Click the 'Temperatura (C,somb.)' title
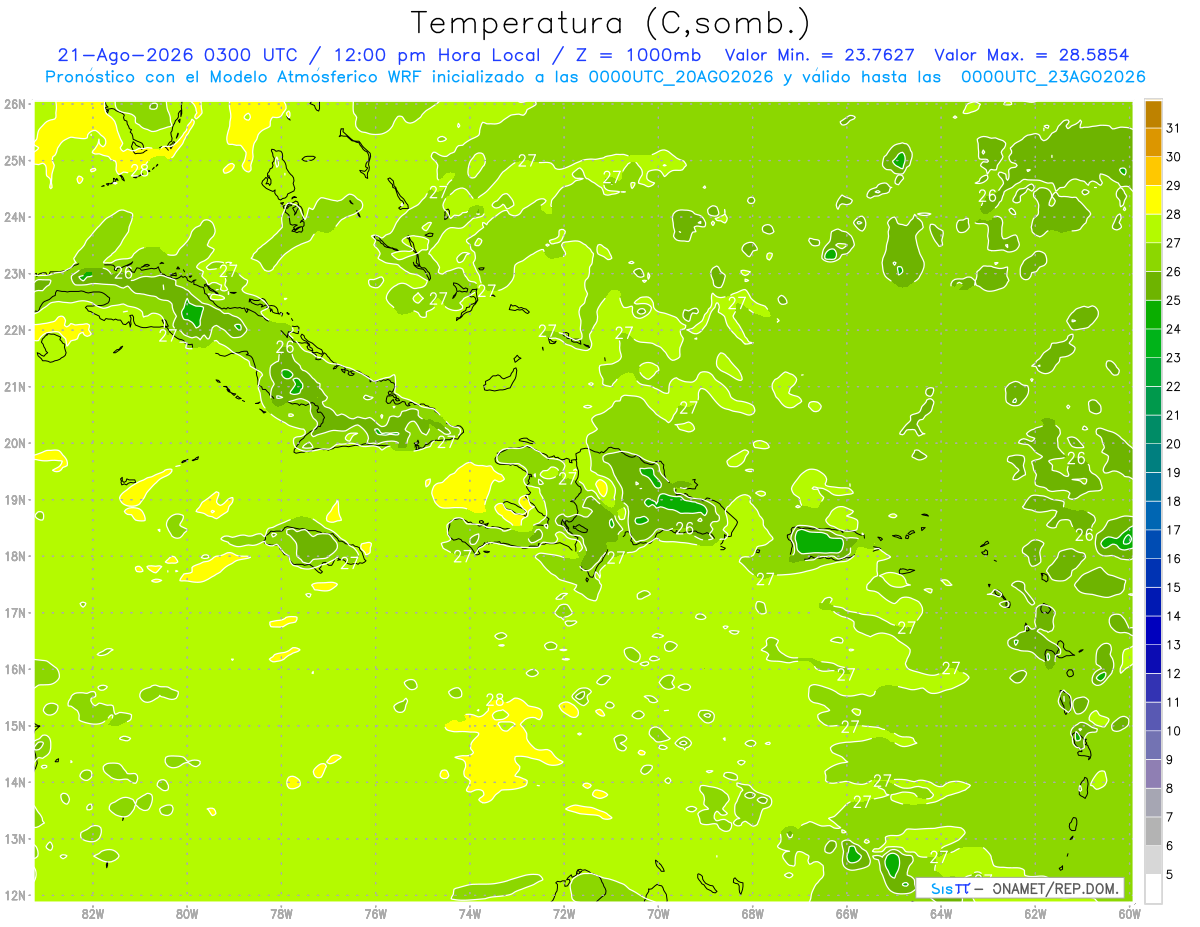The image size is (1200, 927). [610, 23]
